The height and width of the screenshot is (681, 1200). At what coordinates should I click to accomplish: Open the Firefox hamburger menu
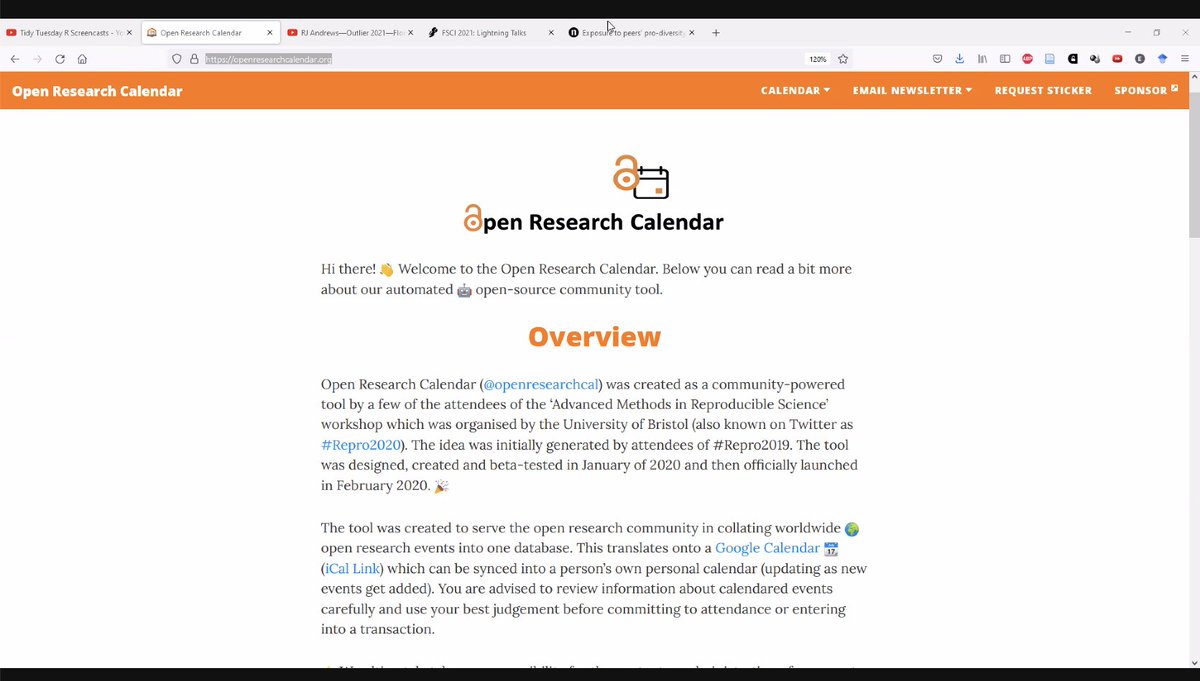point(1185,59)
